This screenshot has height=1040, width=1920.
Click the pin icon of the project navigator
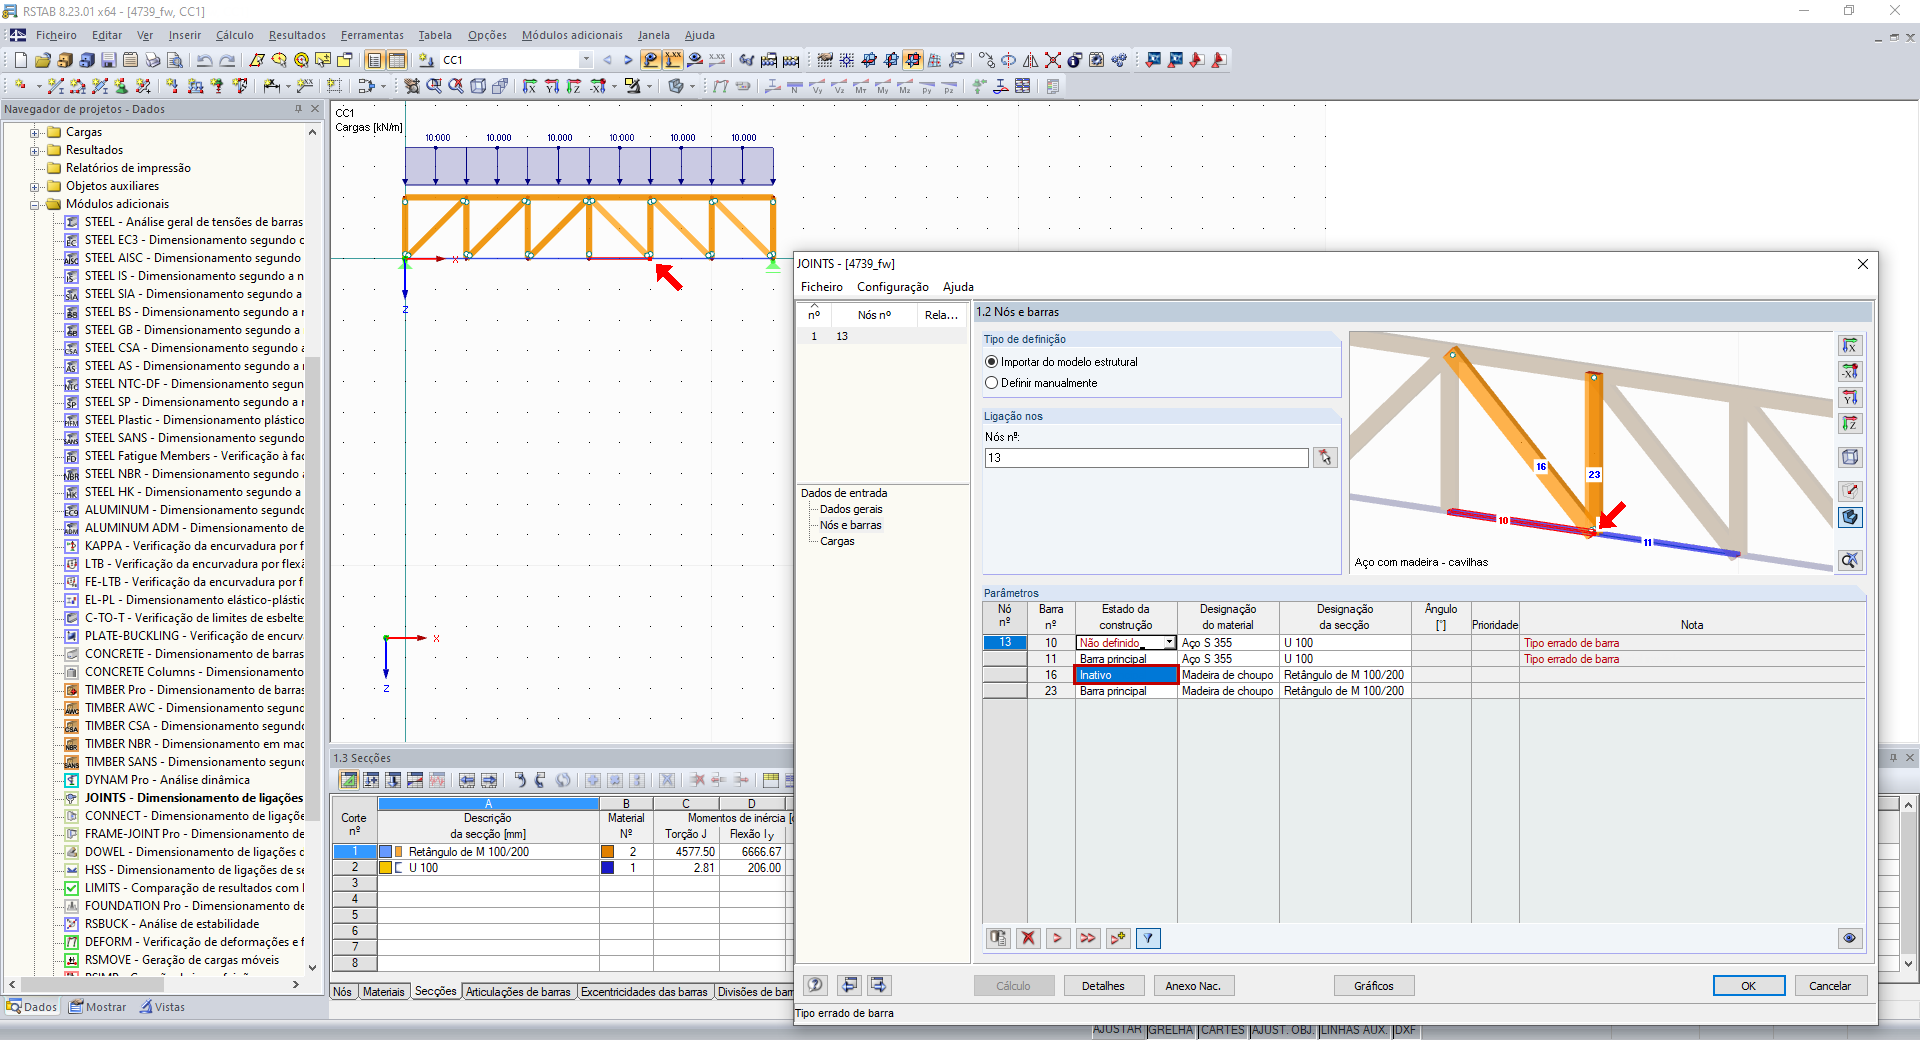pyautogui.click(x=298, y=109)
